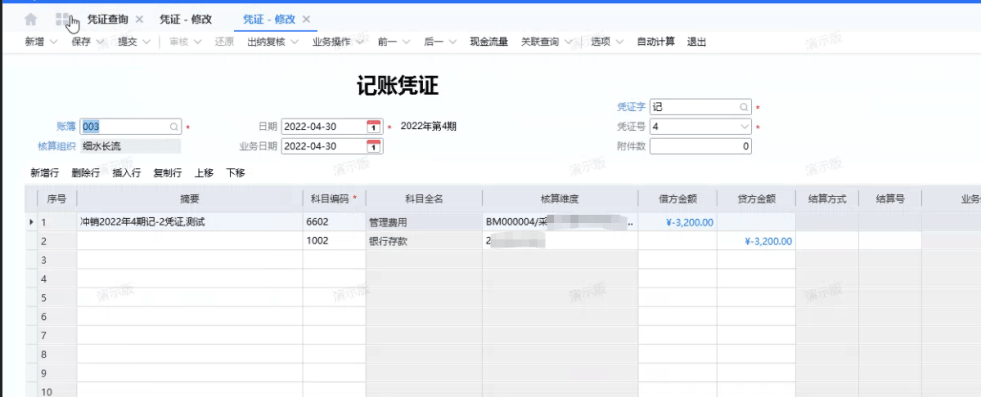The image size is (981, 397).
Task: Select the row 1 indicator arrow
Action: click(31, 222)
